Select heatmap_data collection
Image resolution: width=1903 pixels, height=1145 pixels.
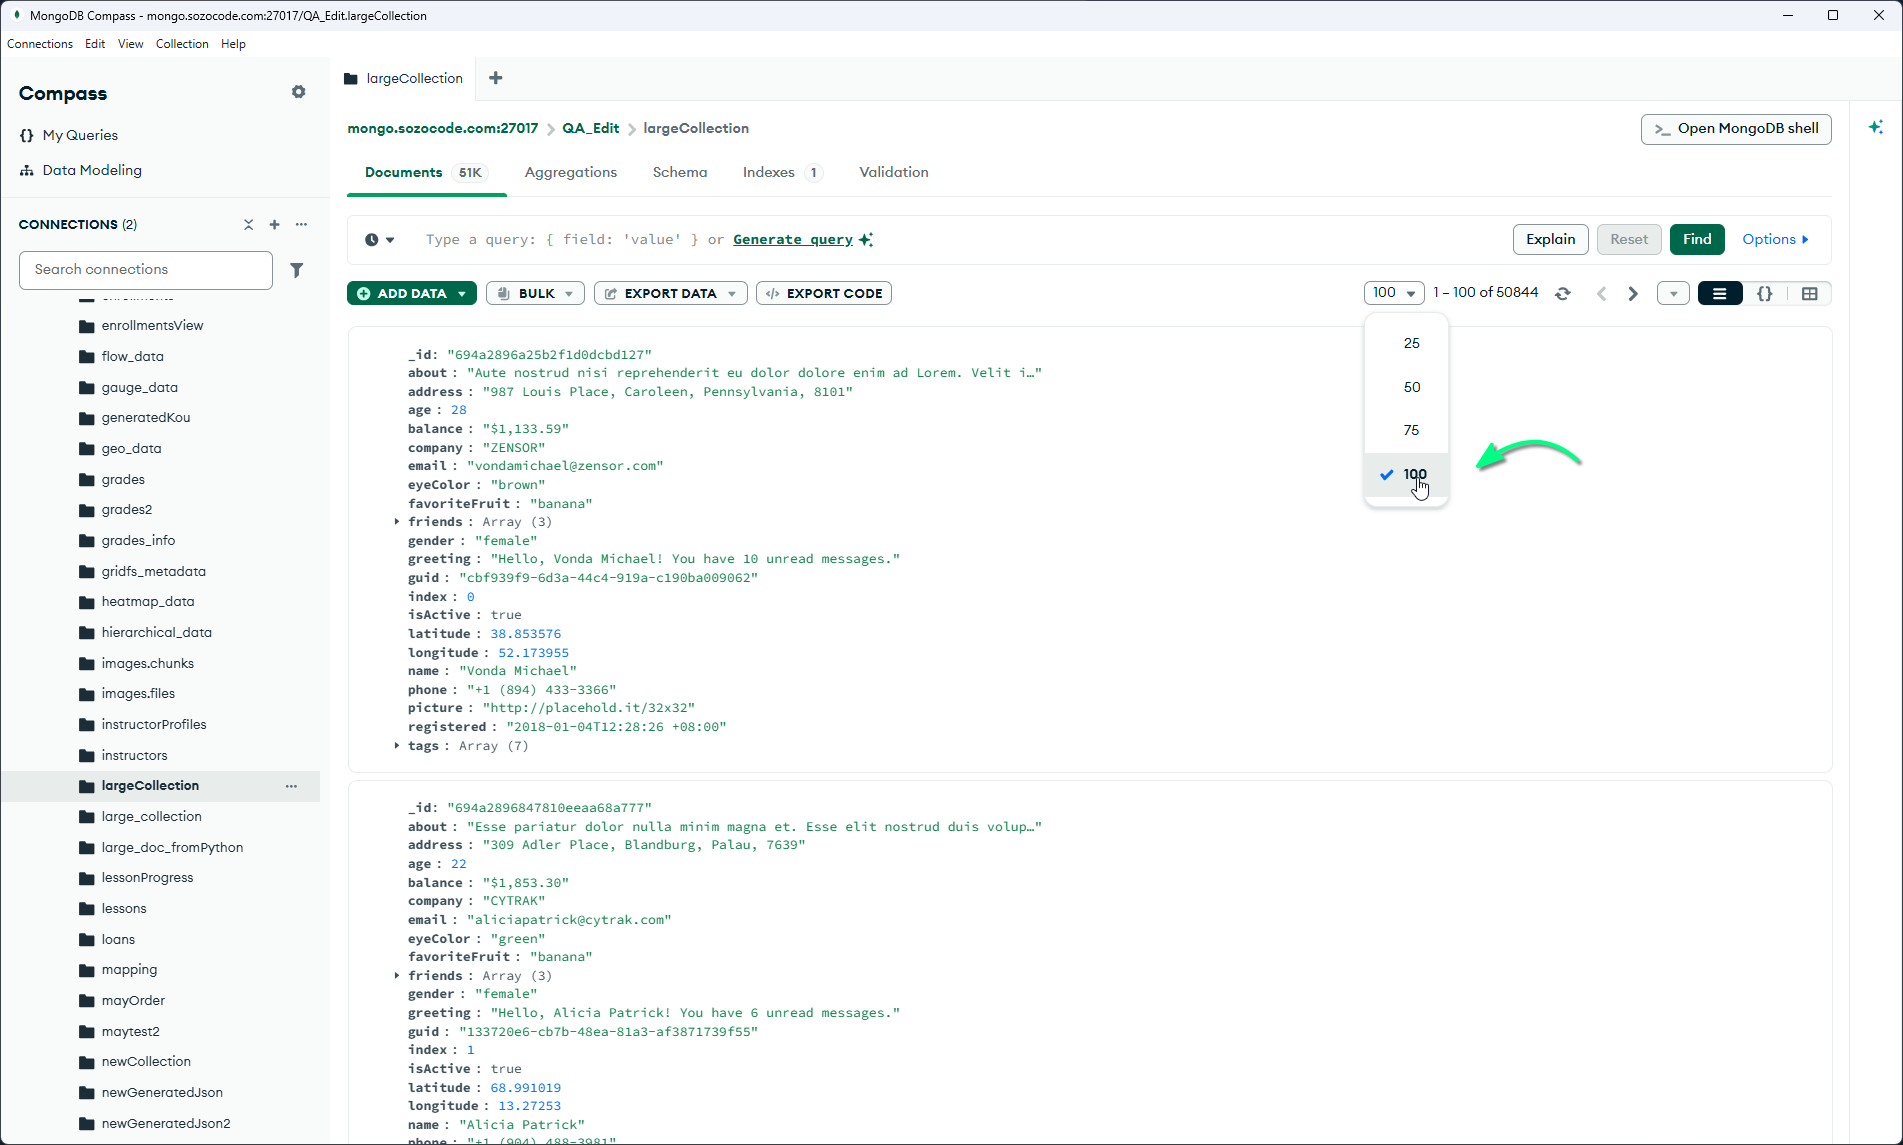tap(148, 602)
